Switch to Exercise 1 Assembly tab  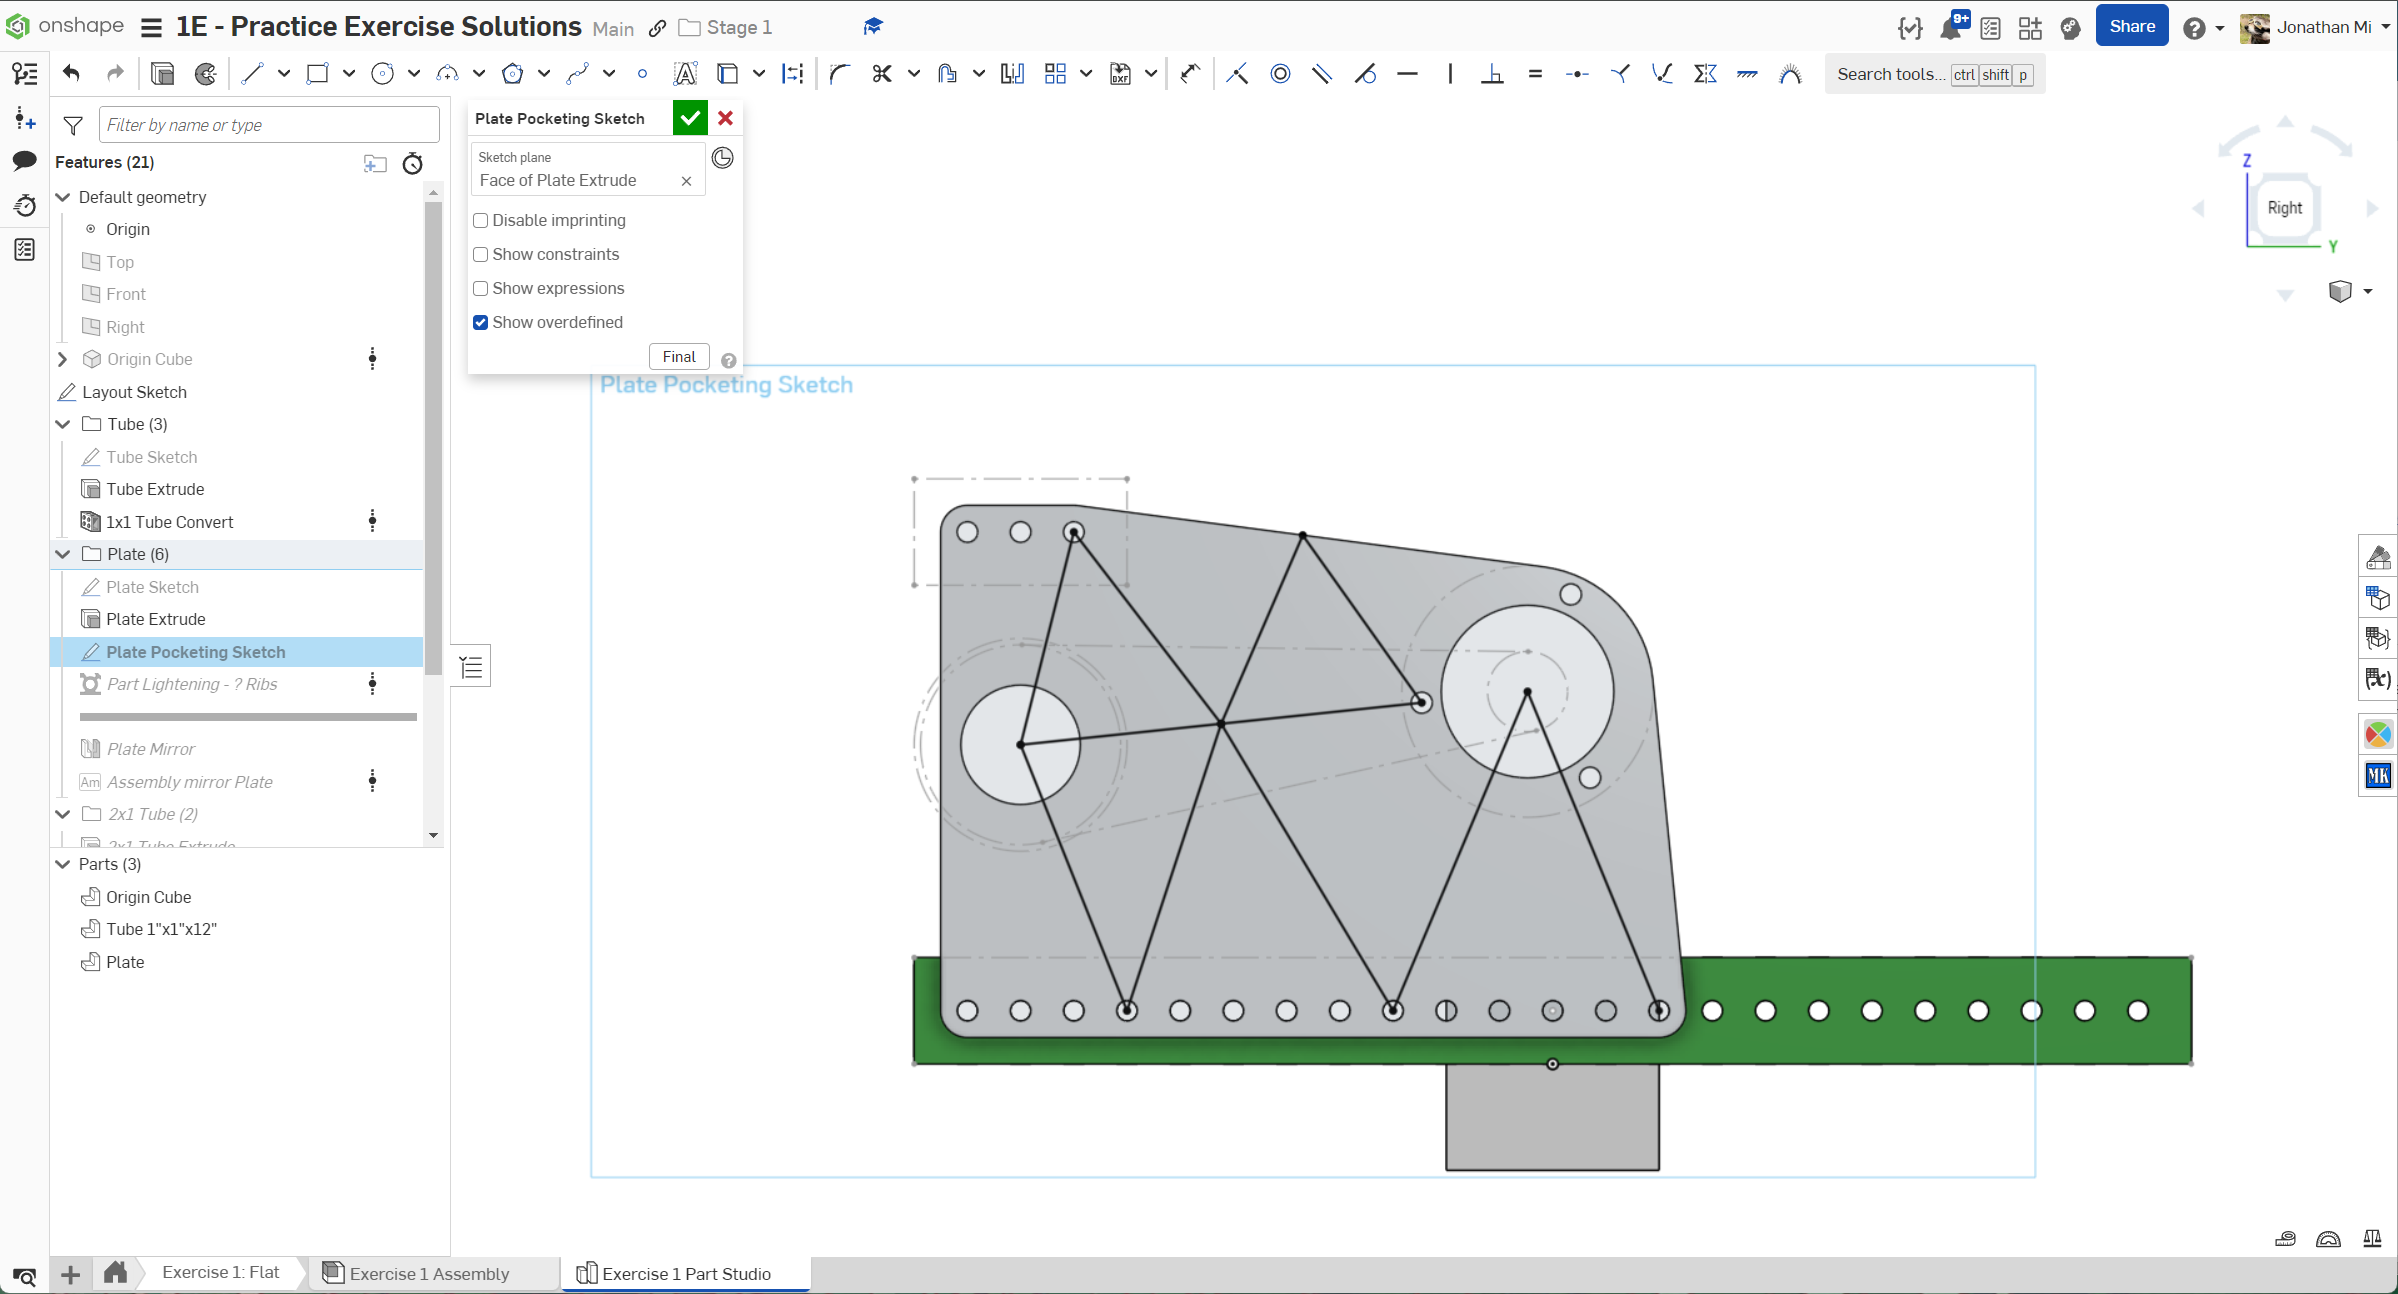coord(429,1273)
